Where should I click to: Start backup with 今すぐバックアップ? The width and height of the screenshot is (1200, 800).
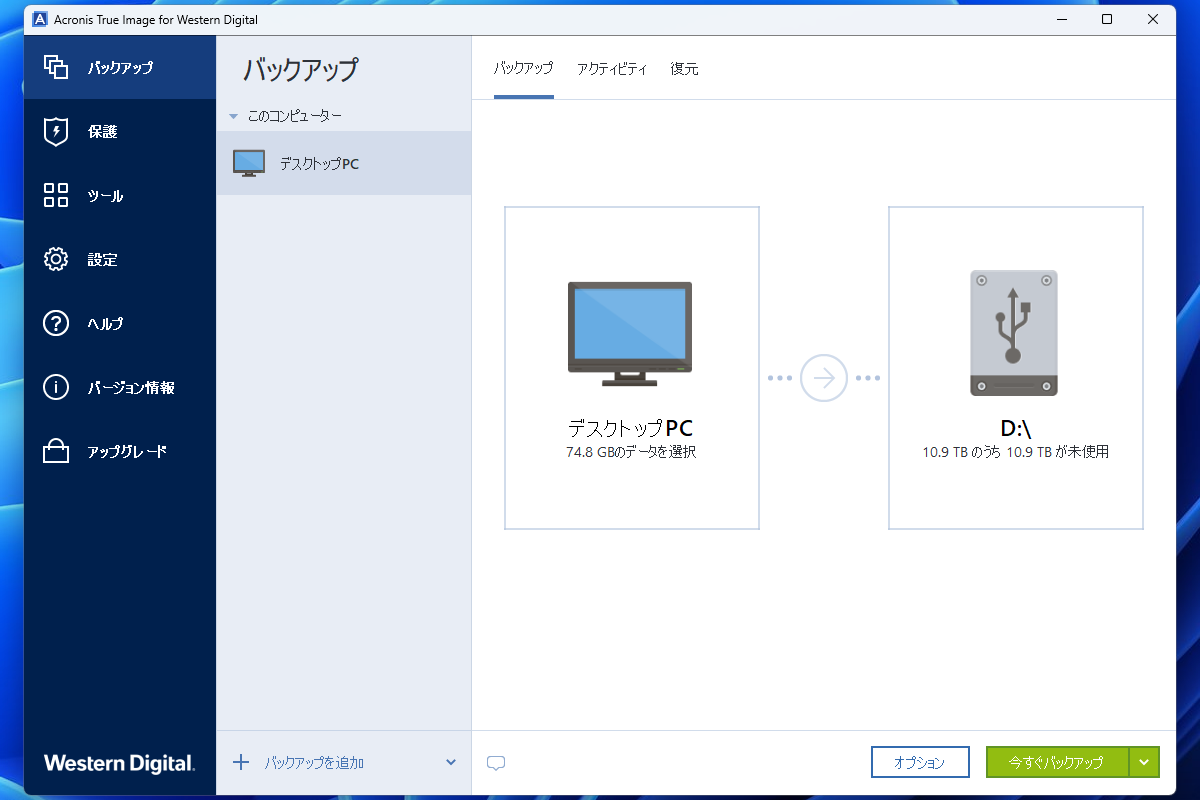coord(1056,761)
